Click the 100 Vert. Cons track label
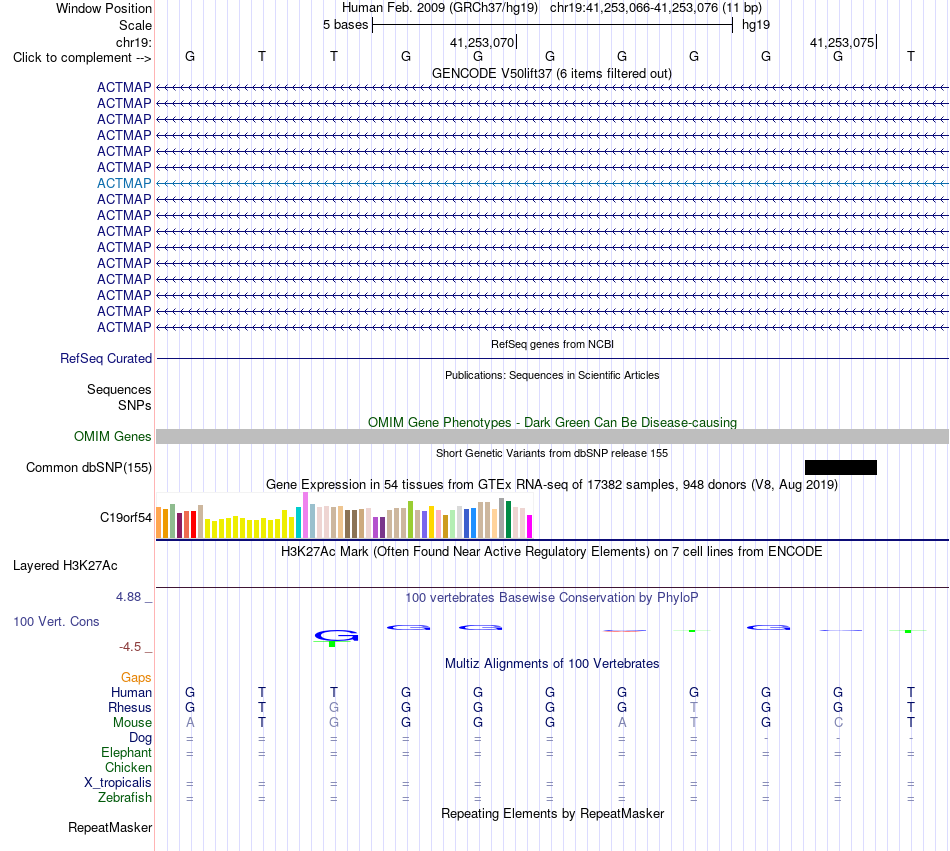 click(56, 621)
